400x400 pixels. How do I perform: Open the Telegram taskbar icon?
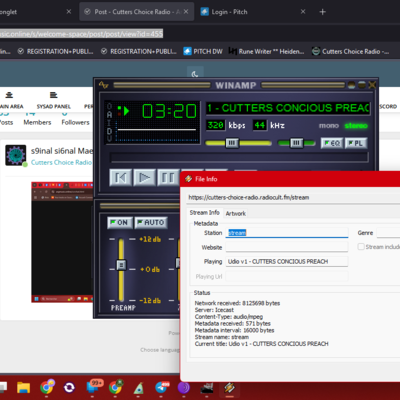[162, 387]
